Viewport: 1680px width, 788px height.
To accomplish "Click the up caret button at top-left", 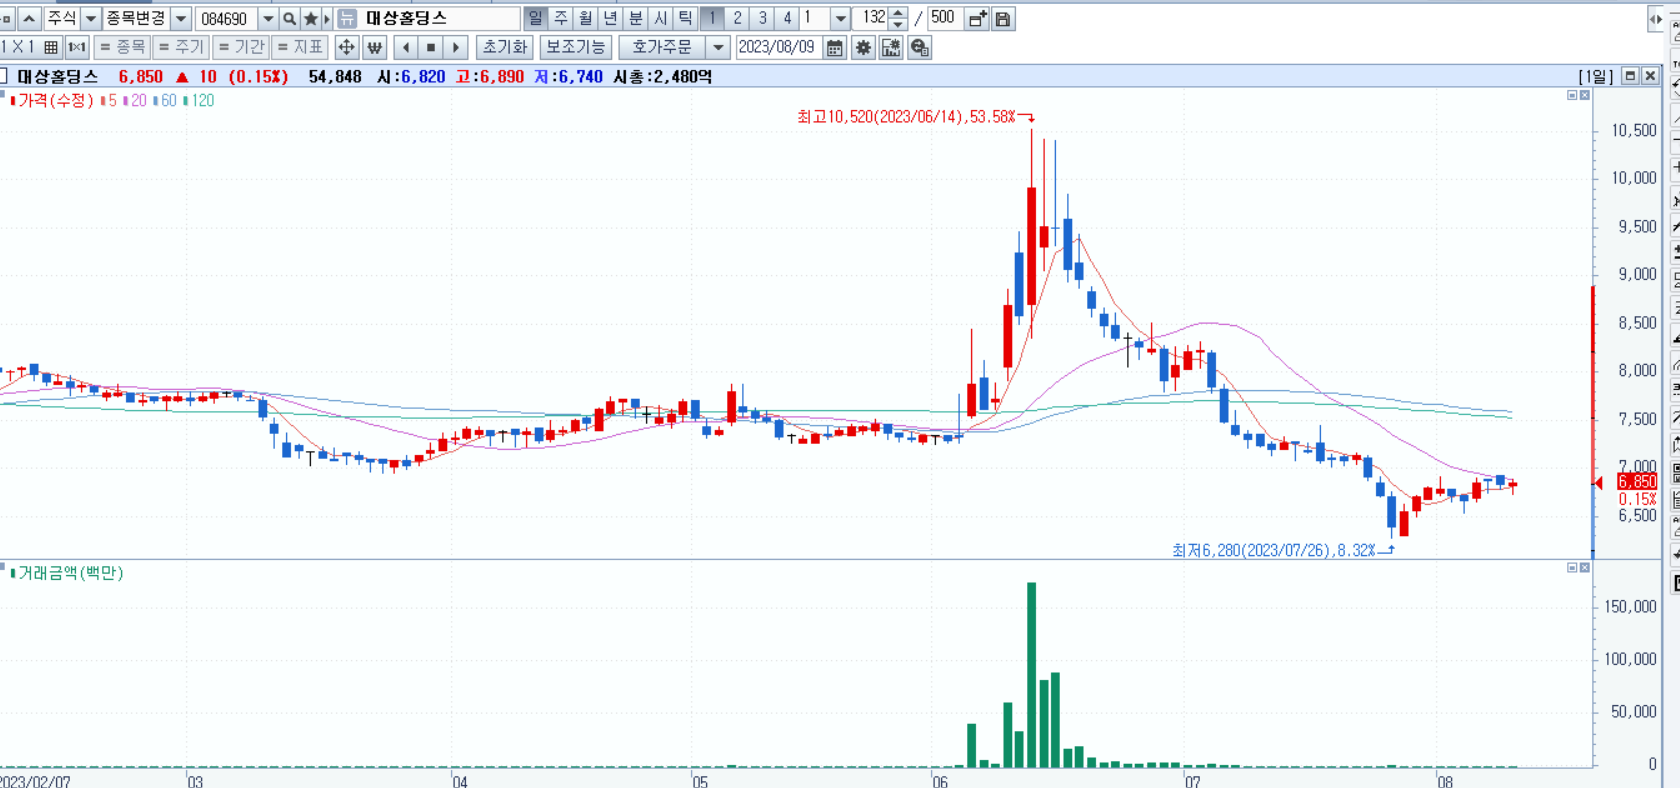I will [30, 18].
